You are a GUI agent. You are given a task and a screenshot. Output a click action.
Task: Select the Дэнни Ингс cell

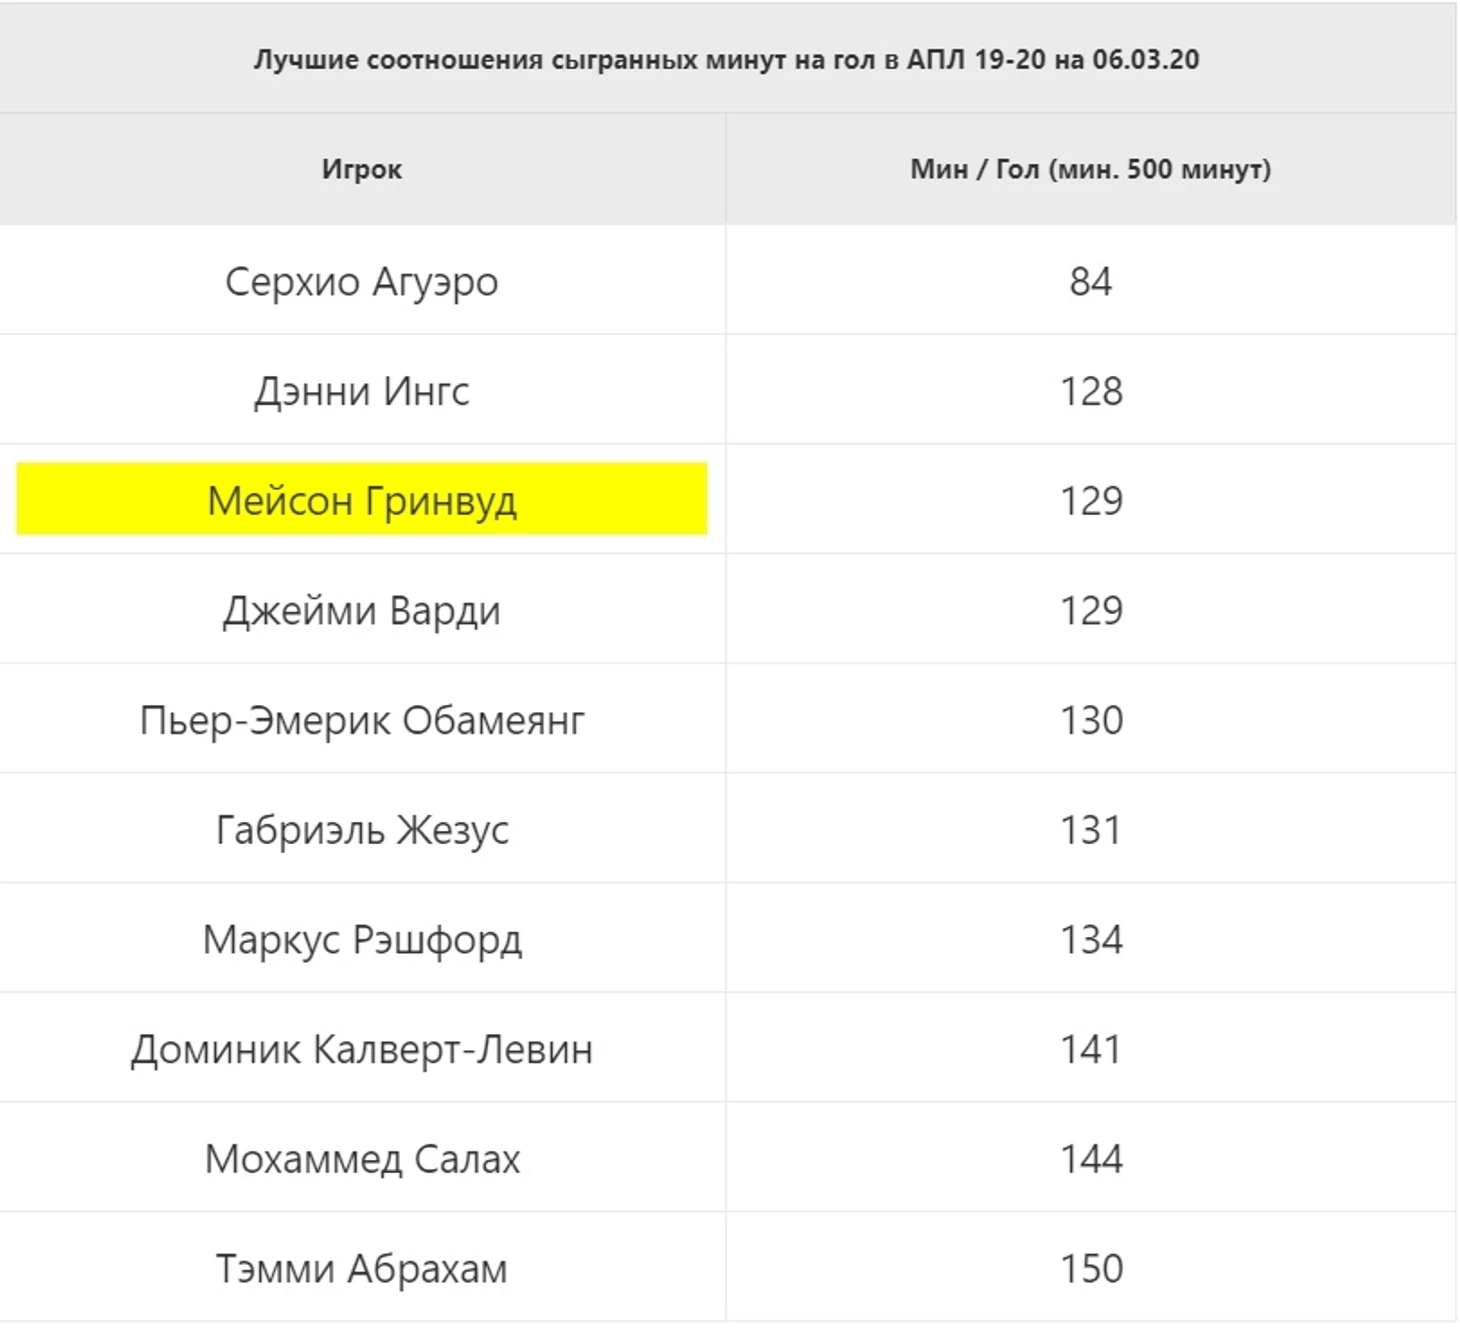(362, 390)
